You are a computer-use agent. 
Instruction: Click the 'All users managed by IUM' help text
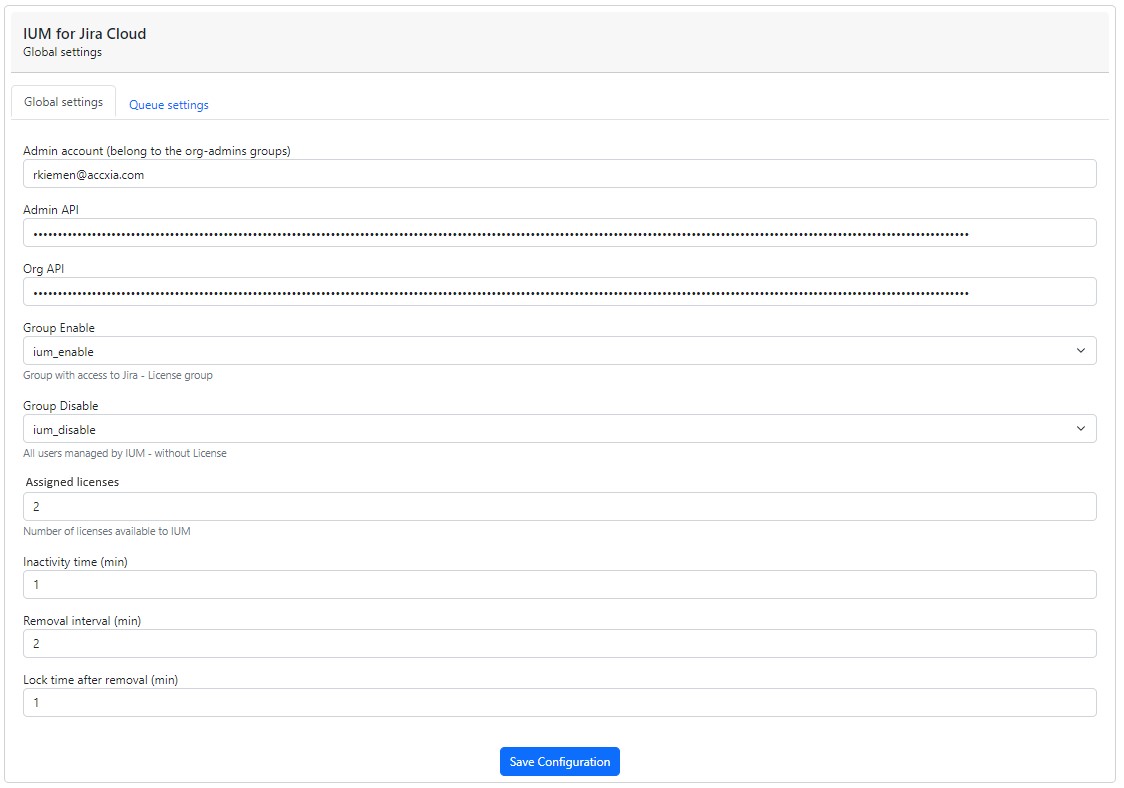[125, 453]
